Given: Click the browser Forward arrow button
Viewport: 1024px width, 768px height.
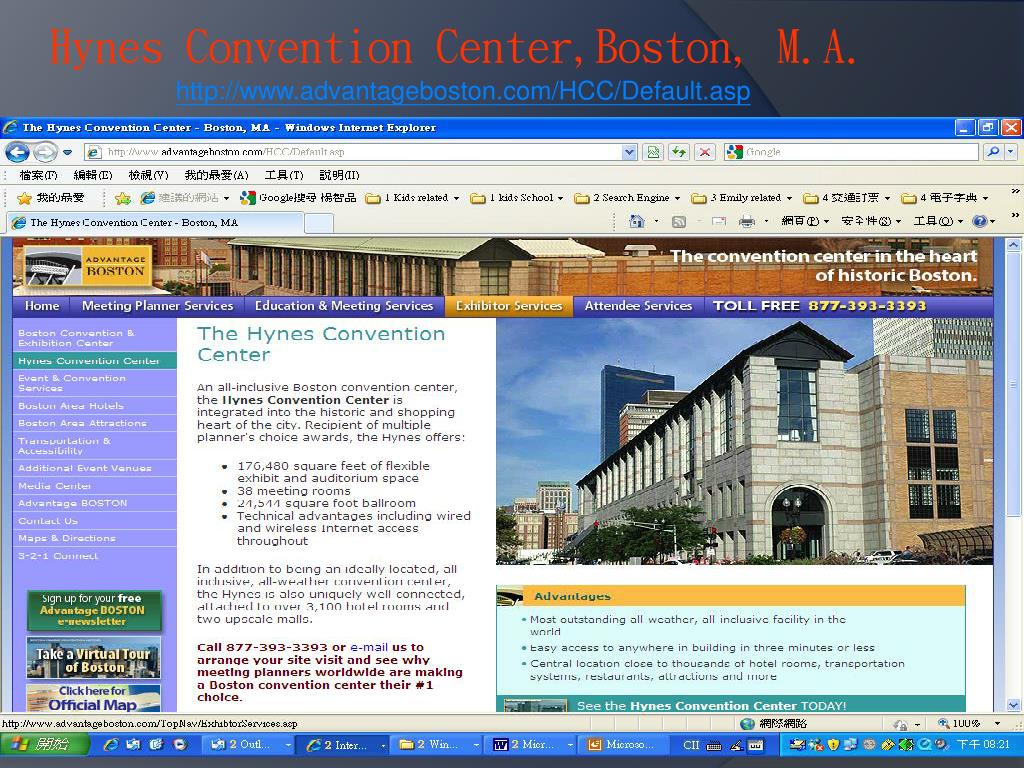Looking at the screenshot, I should pyautogui.click(x=44, y=152).
